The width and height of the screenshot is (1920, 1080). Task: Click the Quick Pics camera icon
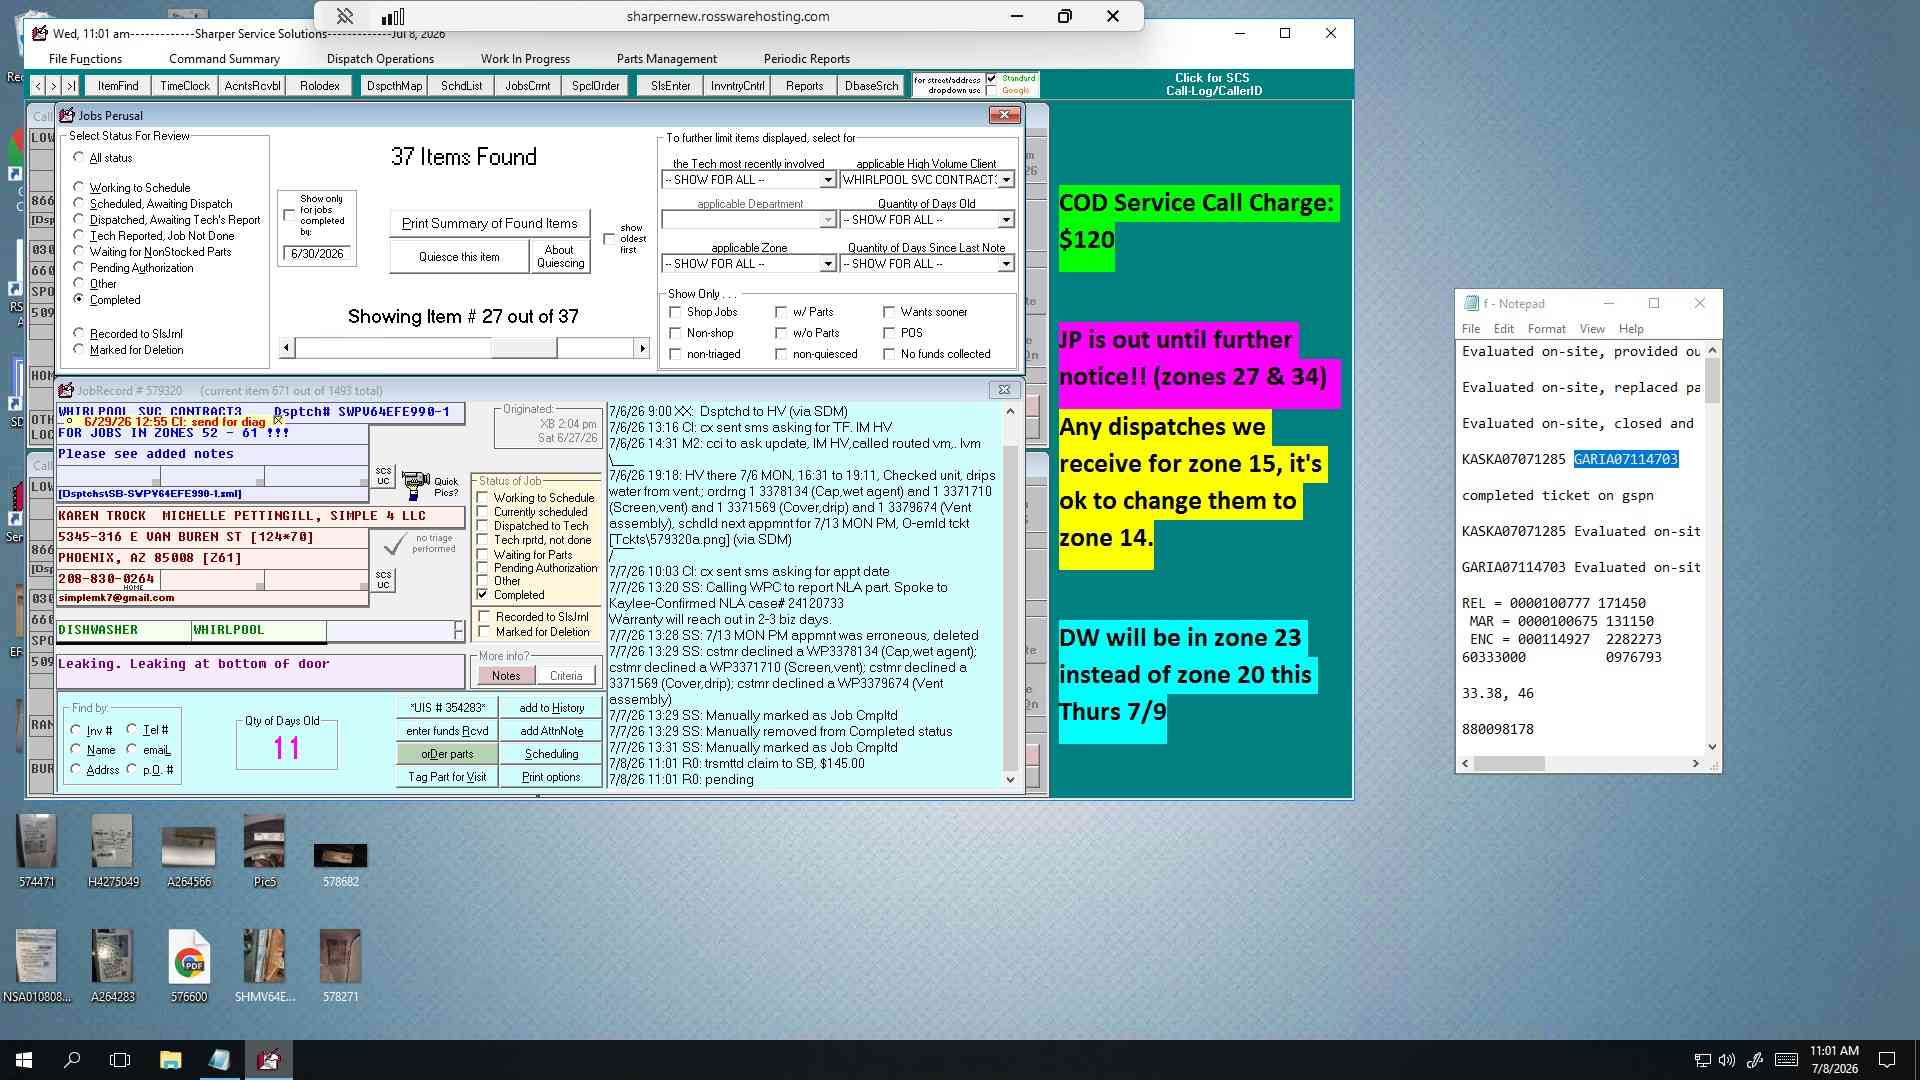416,485
